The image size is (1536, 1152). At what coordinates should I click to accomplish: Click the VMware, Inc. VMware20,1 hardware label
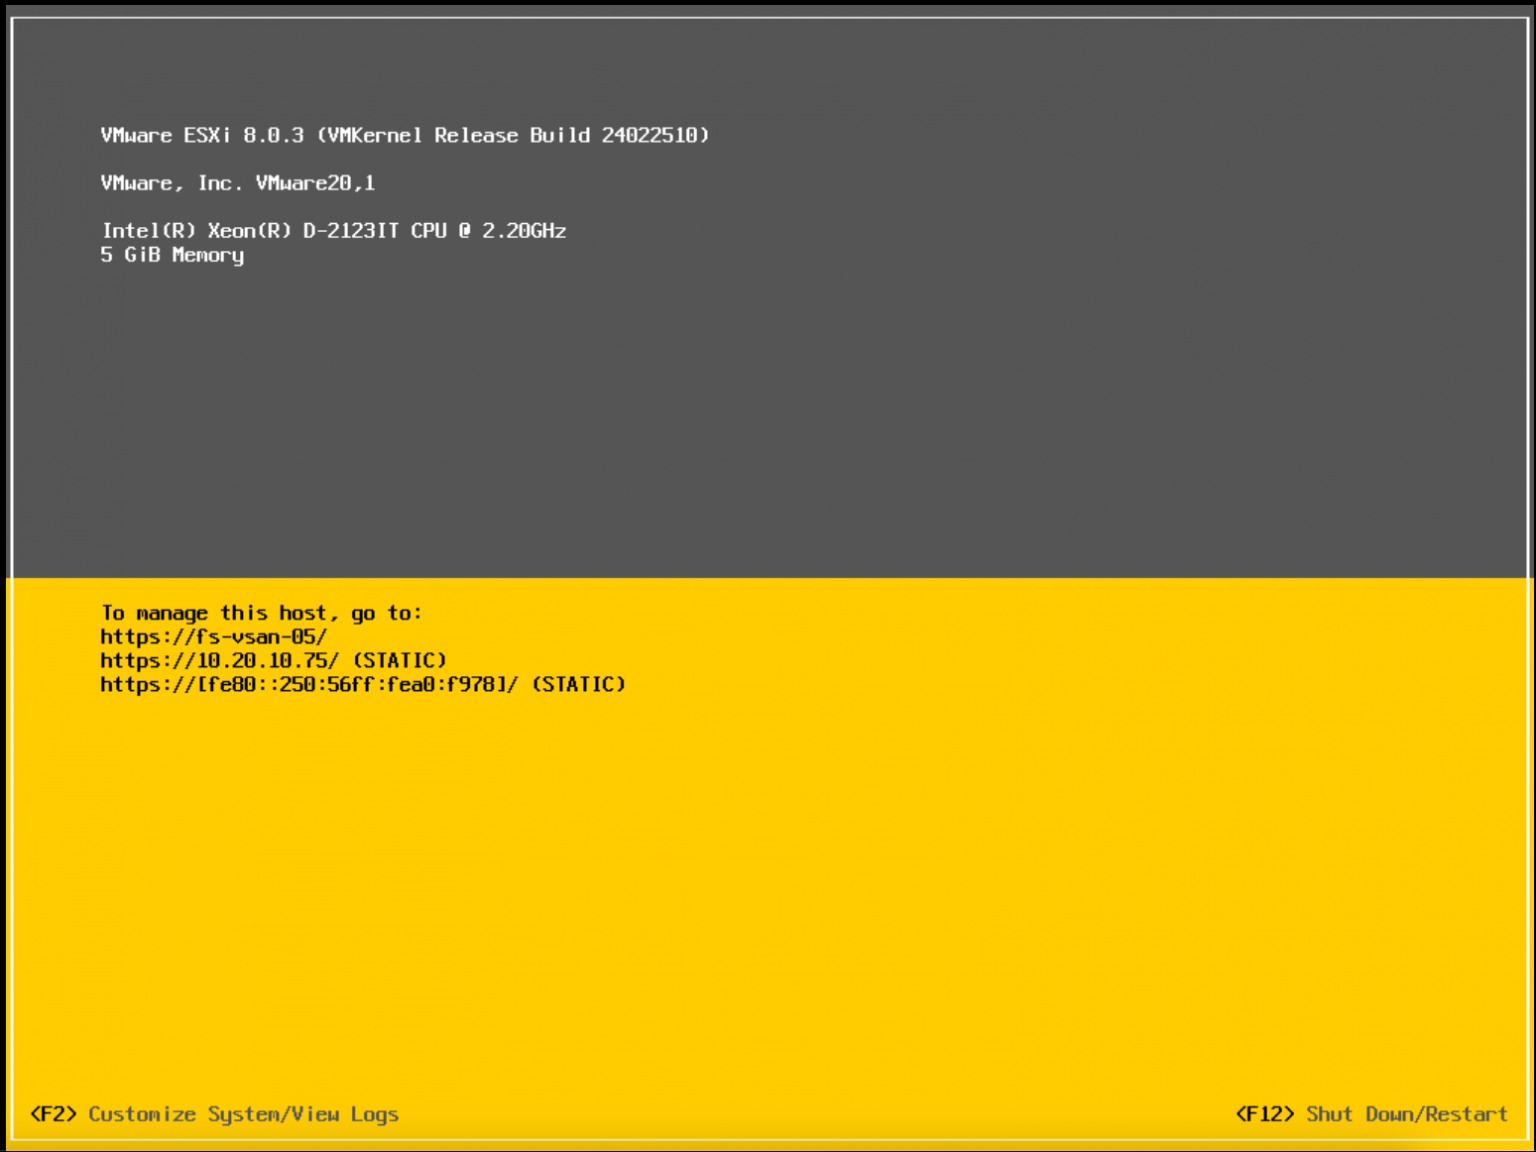[x=238, y=183]
